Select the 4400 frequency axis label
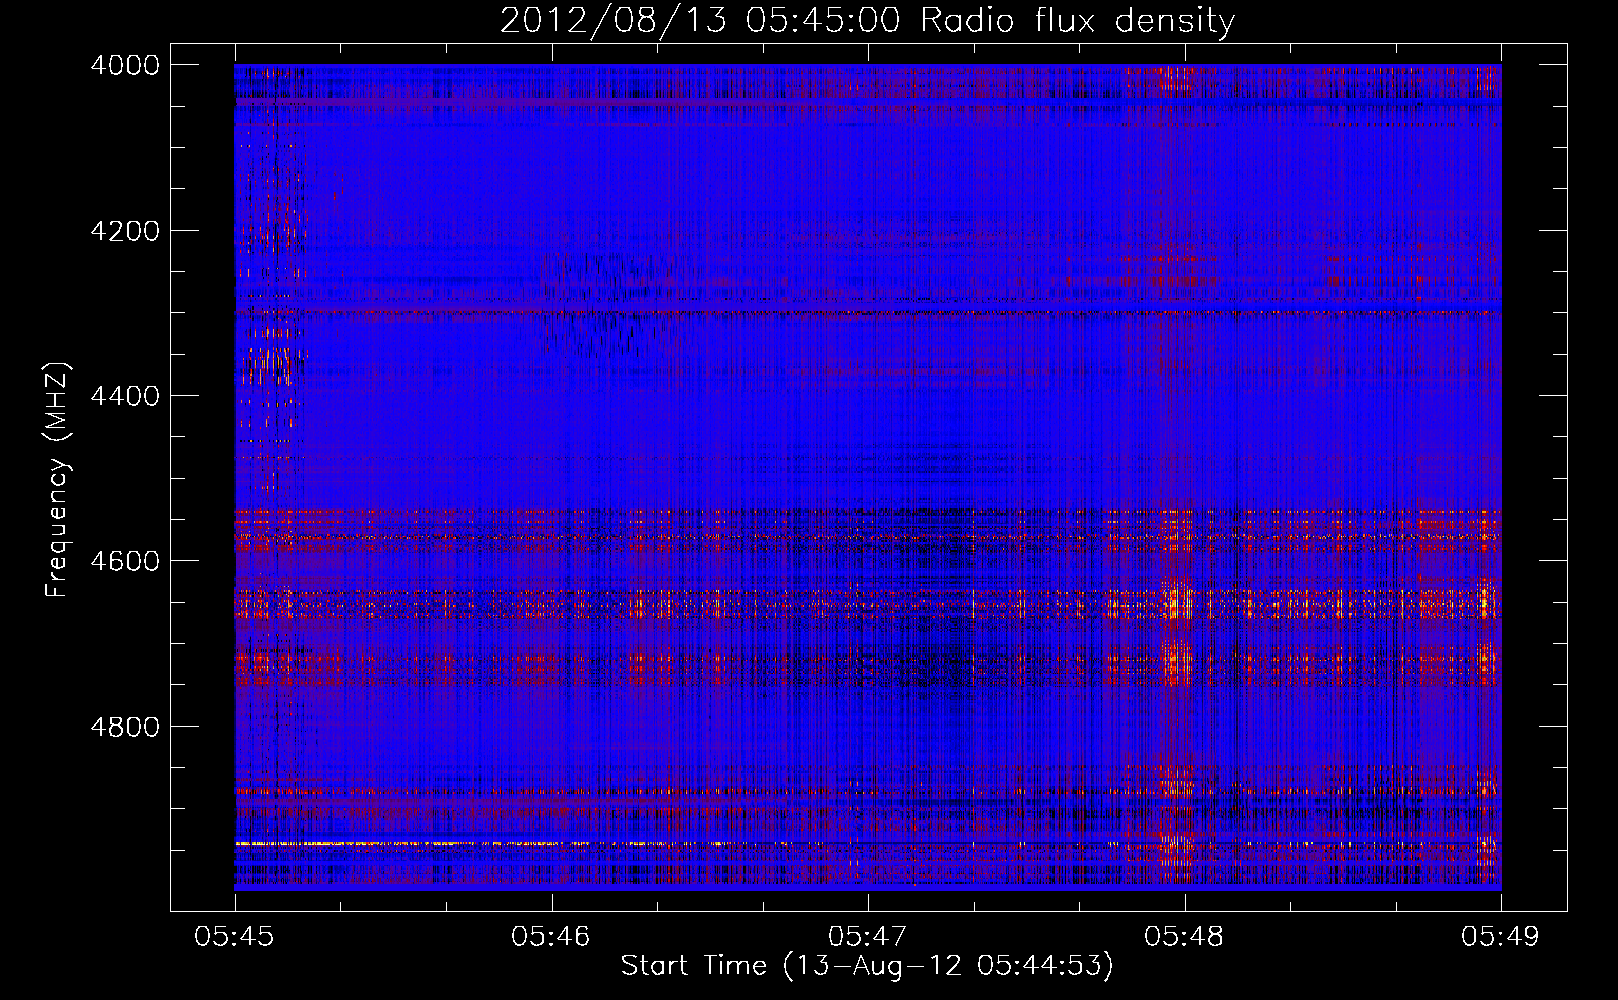 pos(125,396)
